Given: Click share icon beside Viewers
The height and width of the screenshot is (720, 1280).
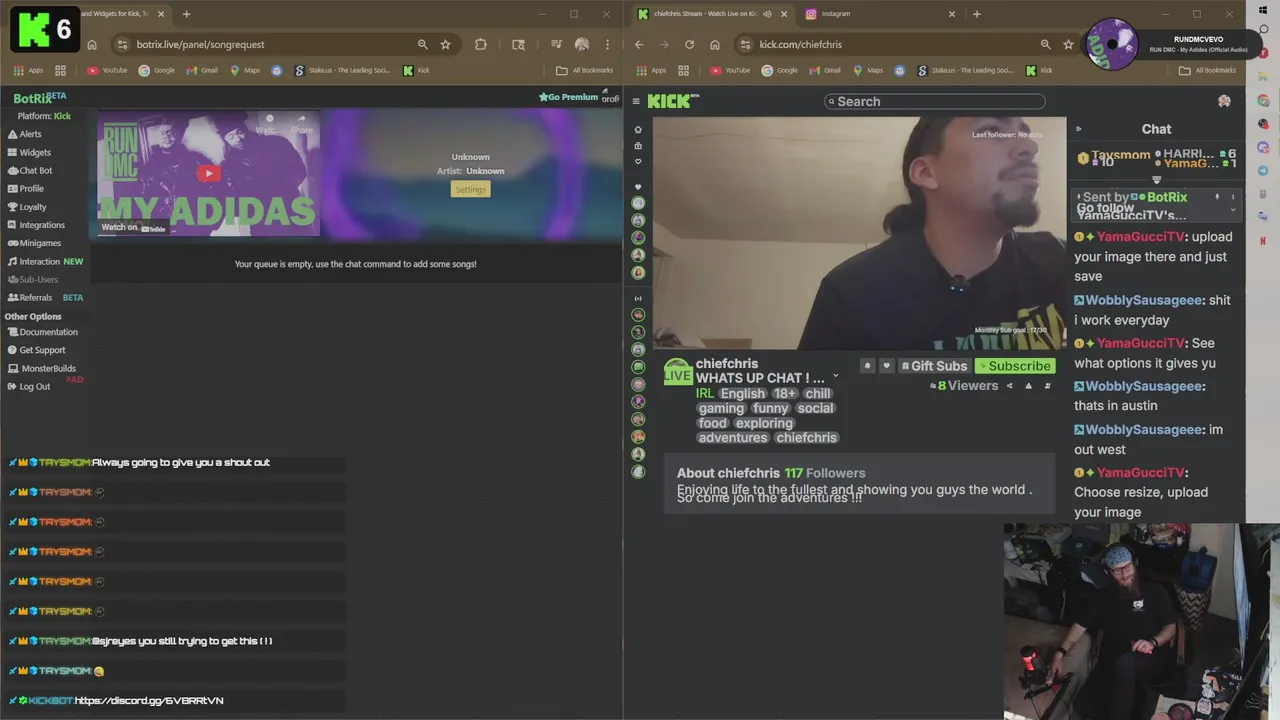Looking at the screenshot, I should [x=1009, y=386].
